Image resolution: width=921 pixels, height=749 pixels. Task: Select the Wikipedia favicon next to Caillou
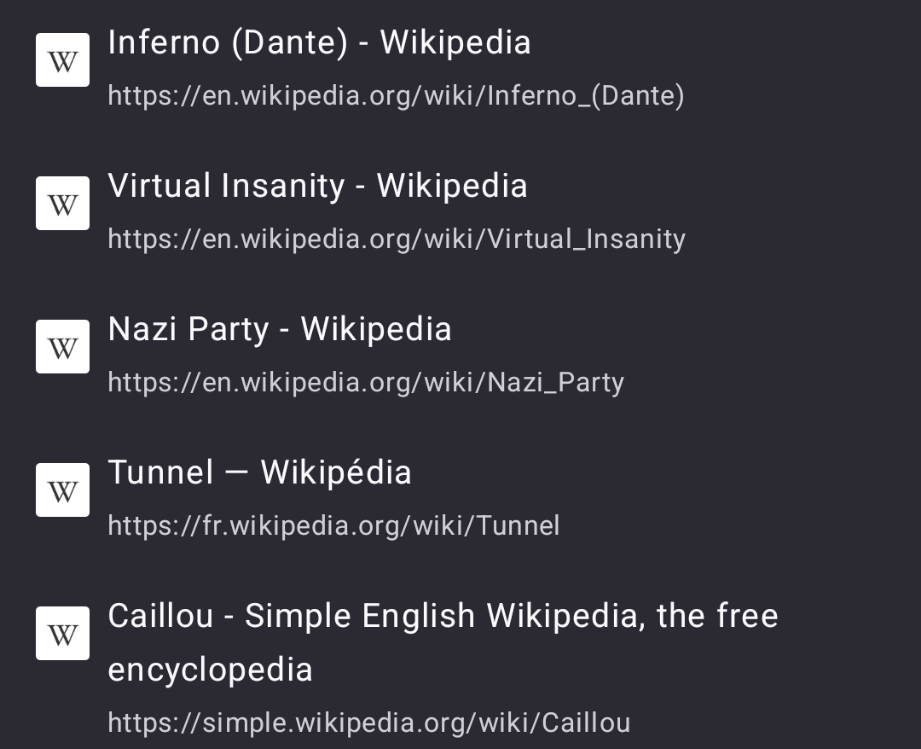pyautogui.click(x=62, y=633)
